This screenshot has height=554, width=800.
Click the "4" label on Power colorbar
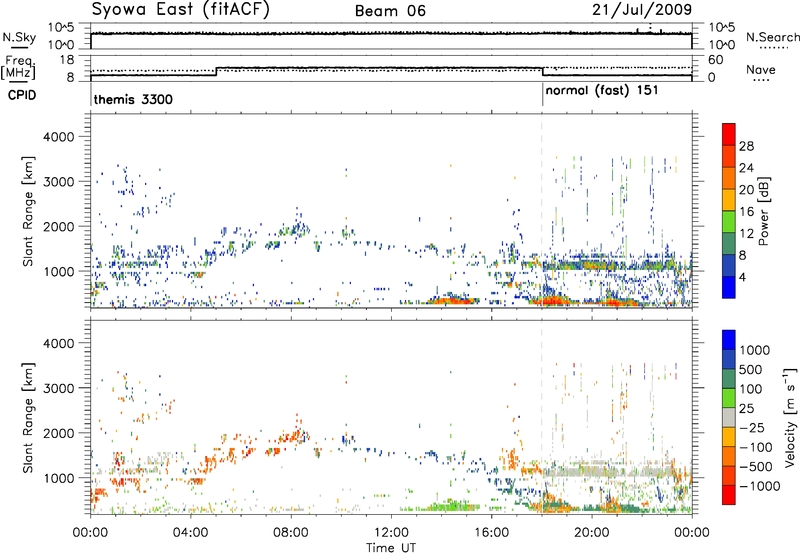pyautogui.click(x=743, y=278)
